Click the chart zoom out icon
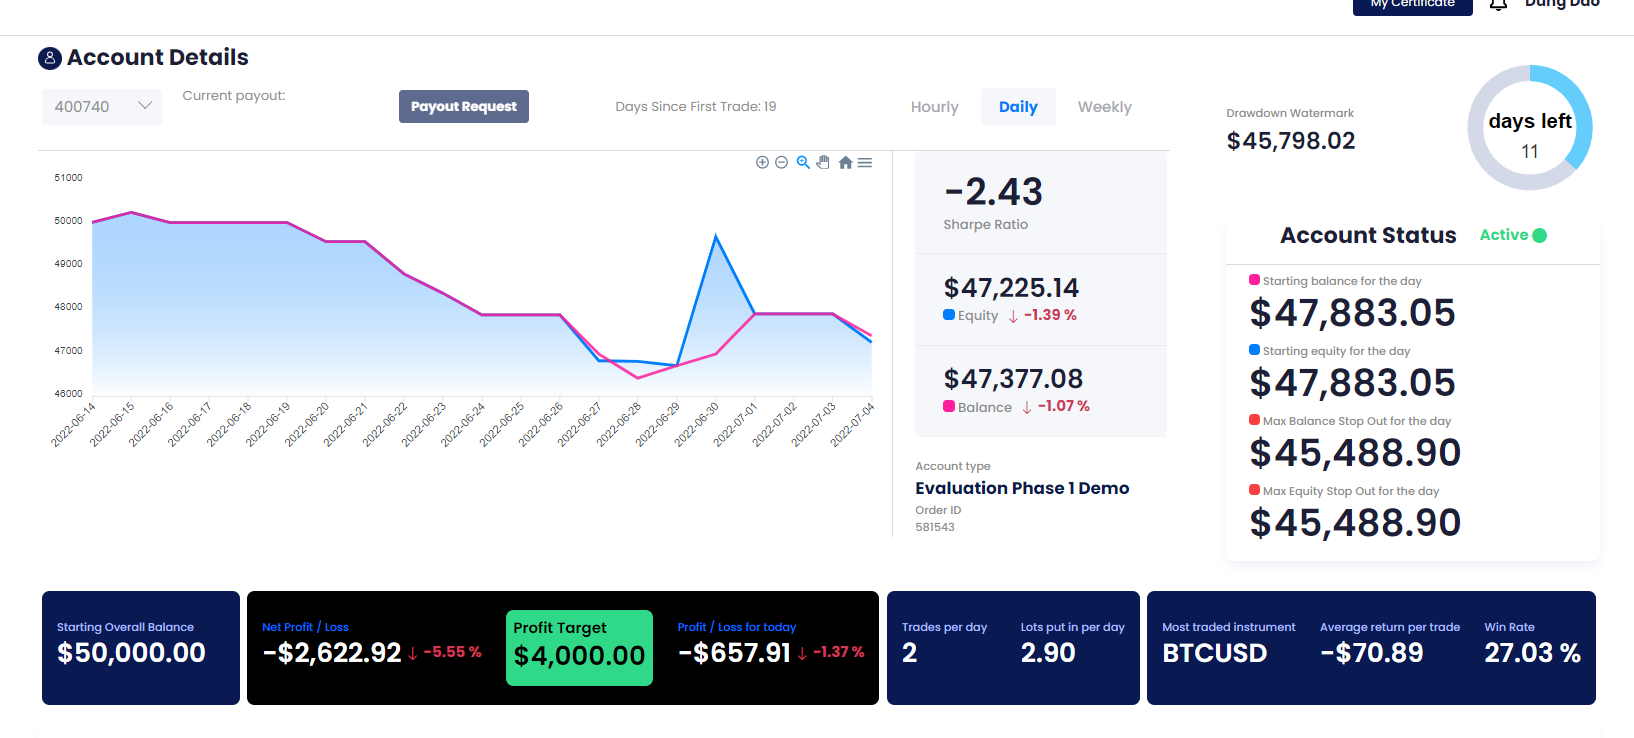 (x=782, y=162)
